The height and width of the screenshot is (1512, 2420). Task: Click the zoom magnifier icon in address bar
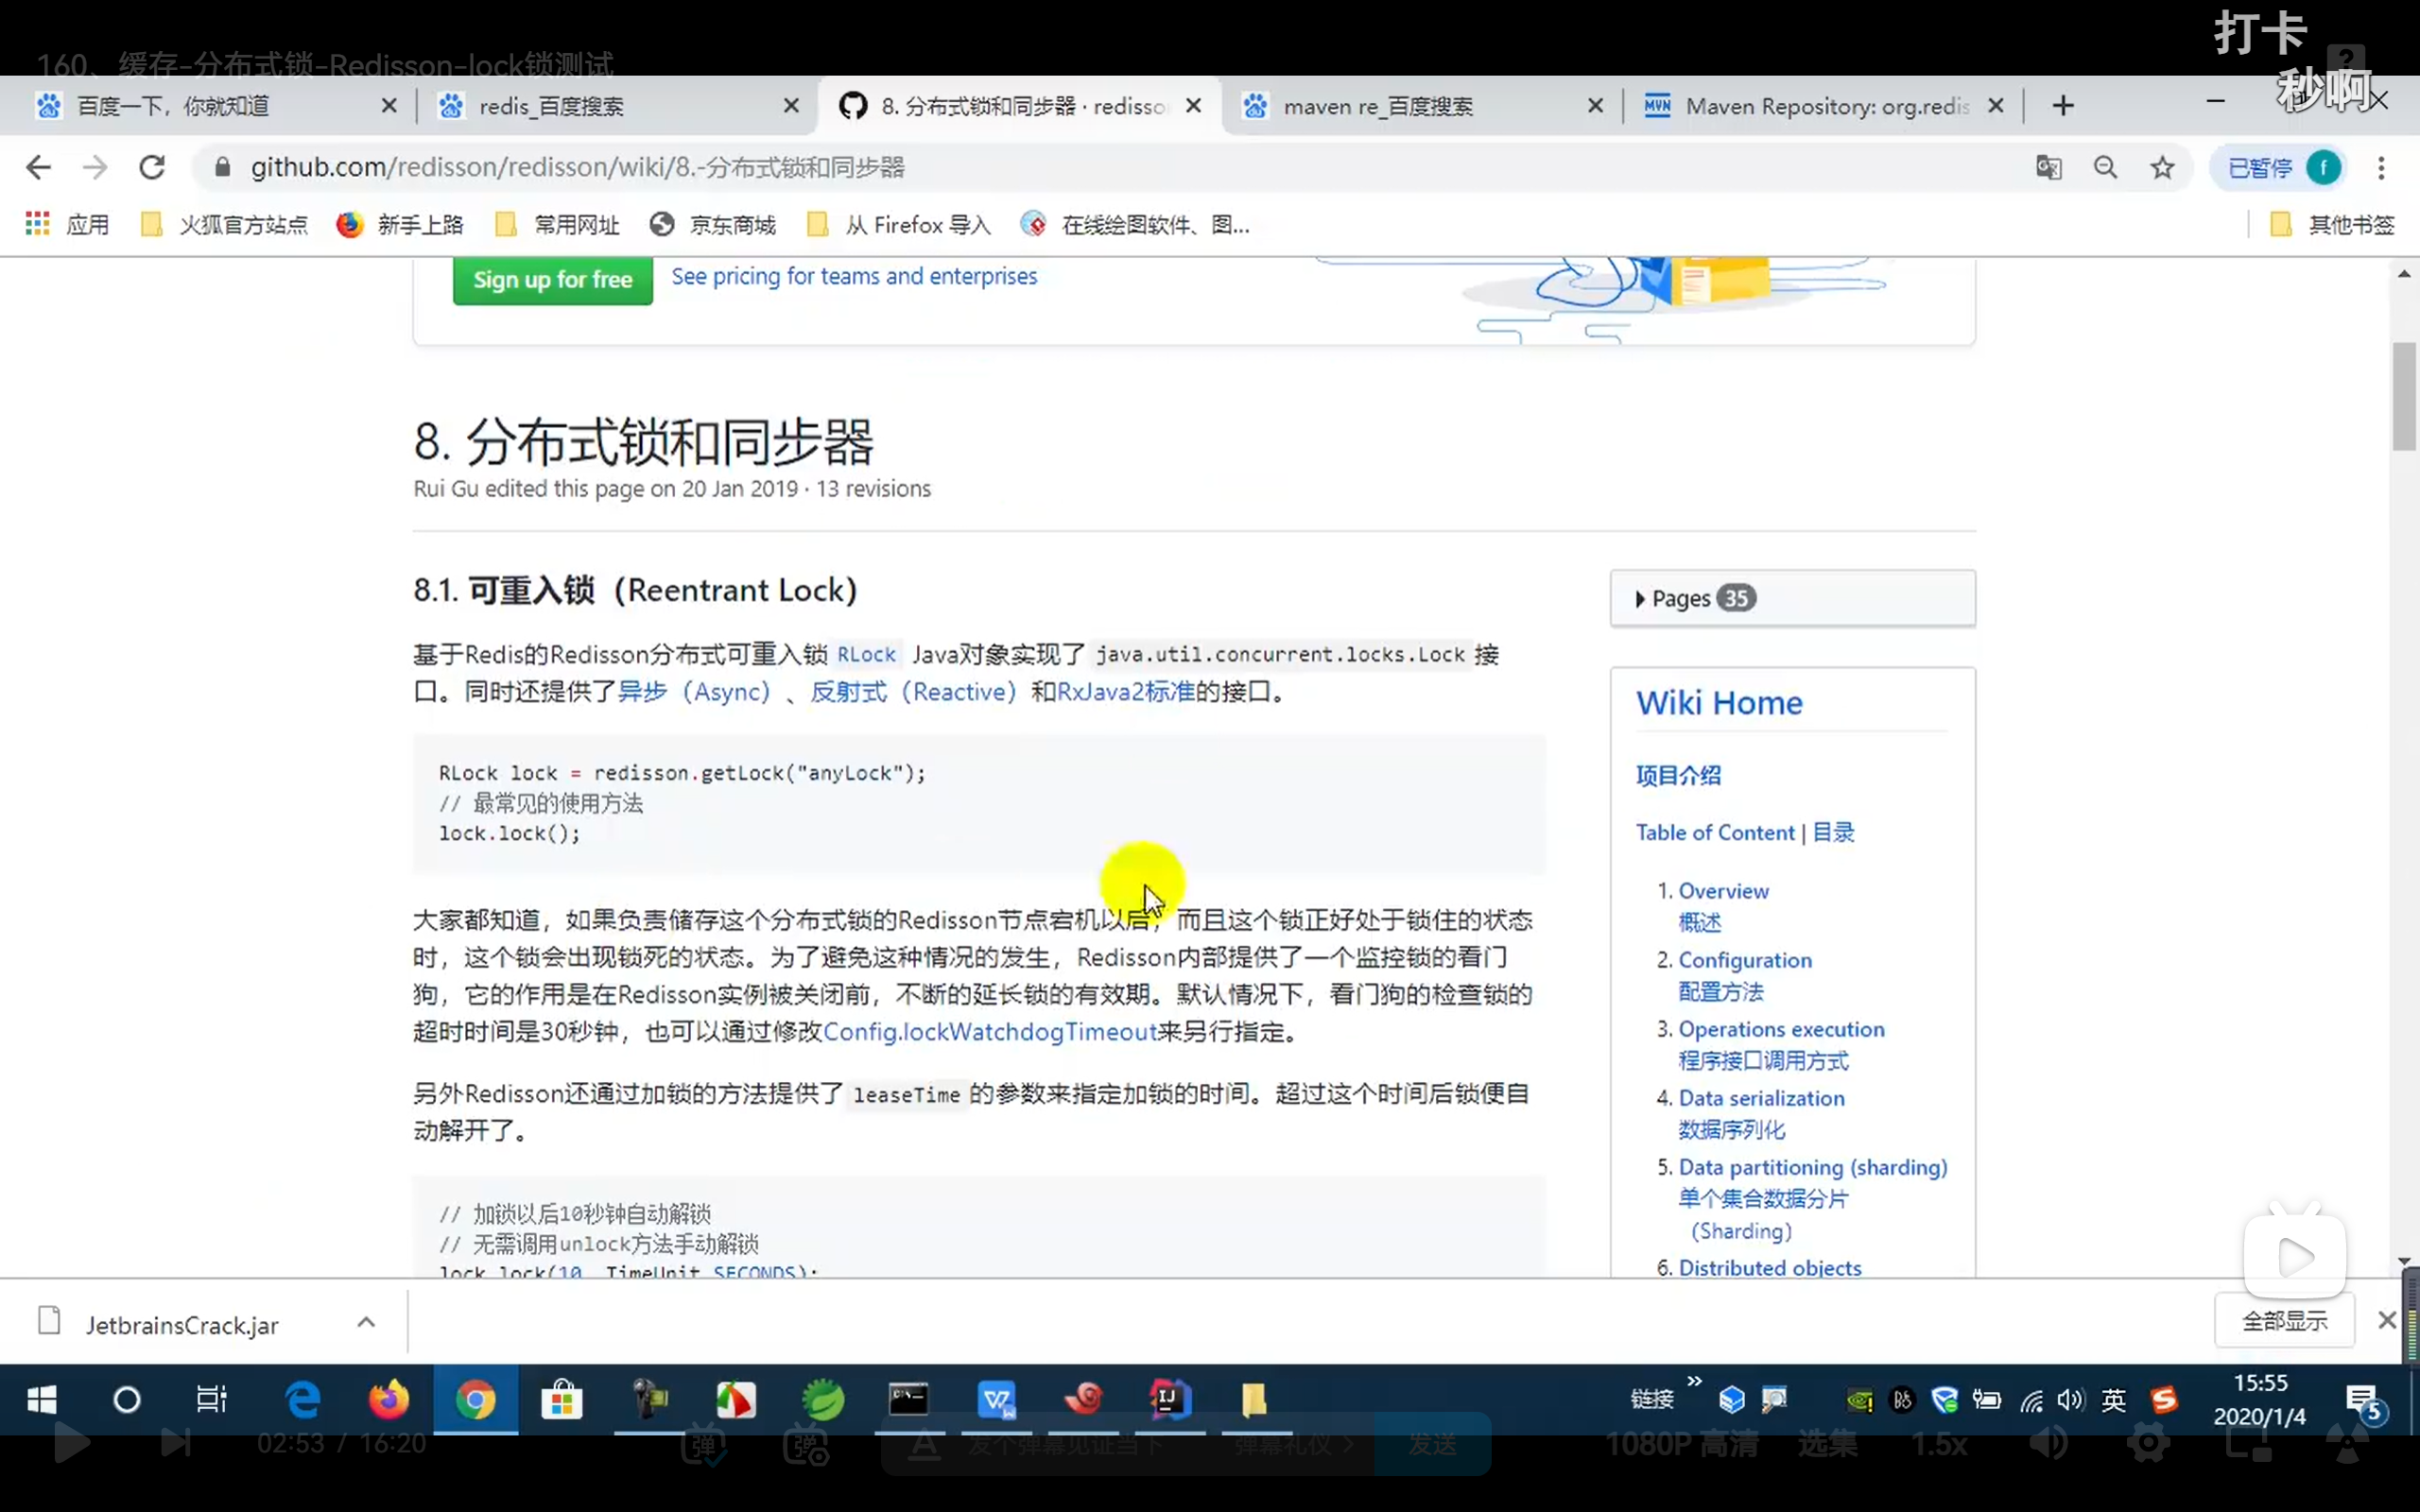[2105, 167]
